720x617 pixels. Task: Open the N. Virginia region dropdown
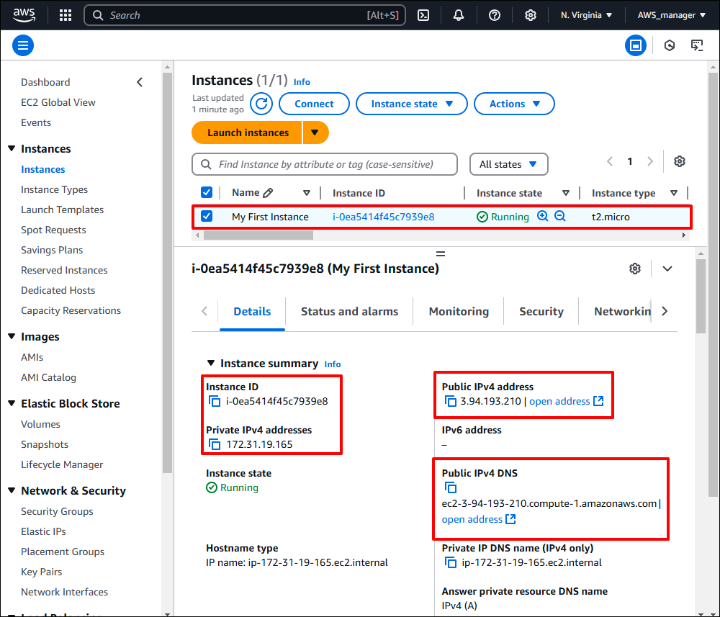pyautogui.click(x=586, y=15)
